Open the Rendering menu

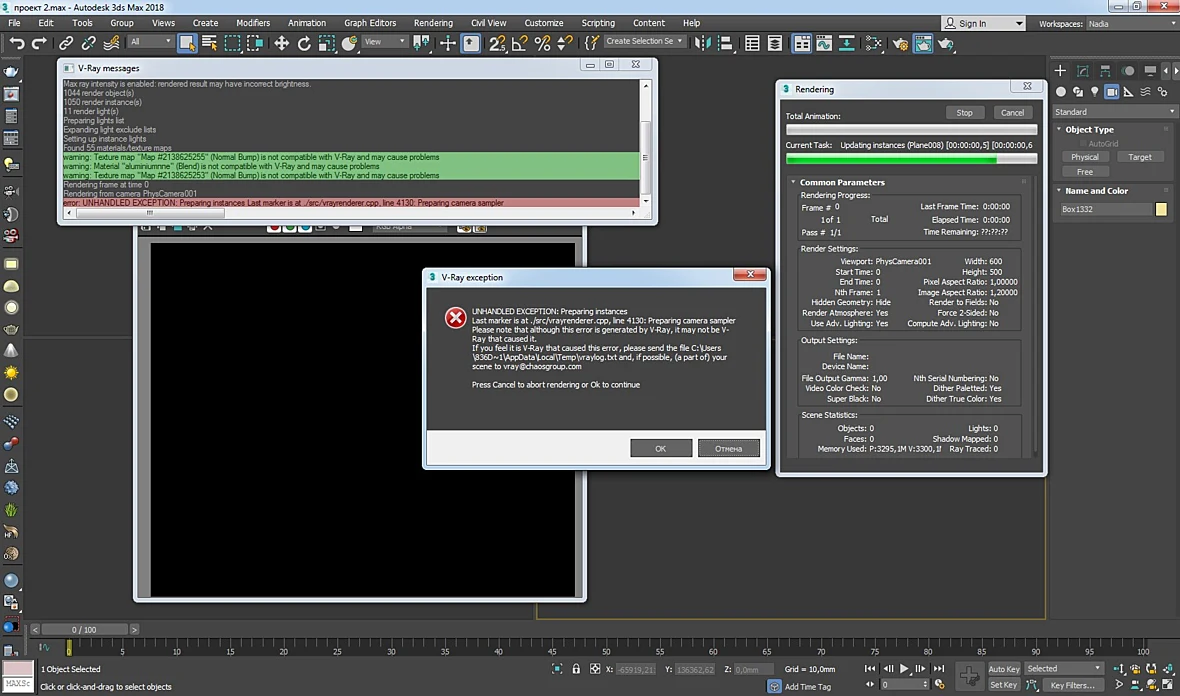click(433, 23)
